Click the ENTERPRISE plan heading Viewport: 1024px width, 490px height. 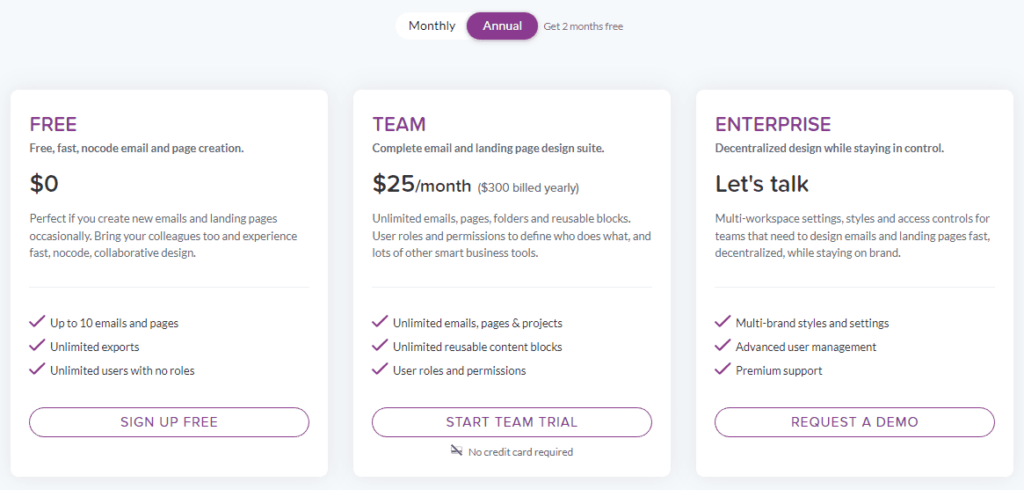[773, 125]
